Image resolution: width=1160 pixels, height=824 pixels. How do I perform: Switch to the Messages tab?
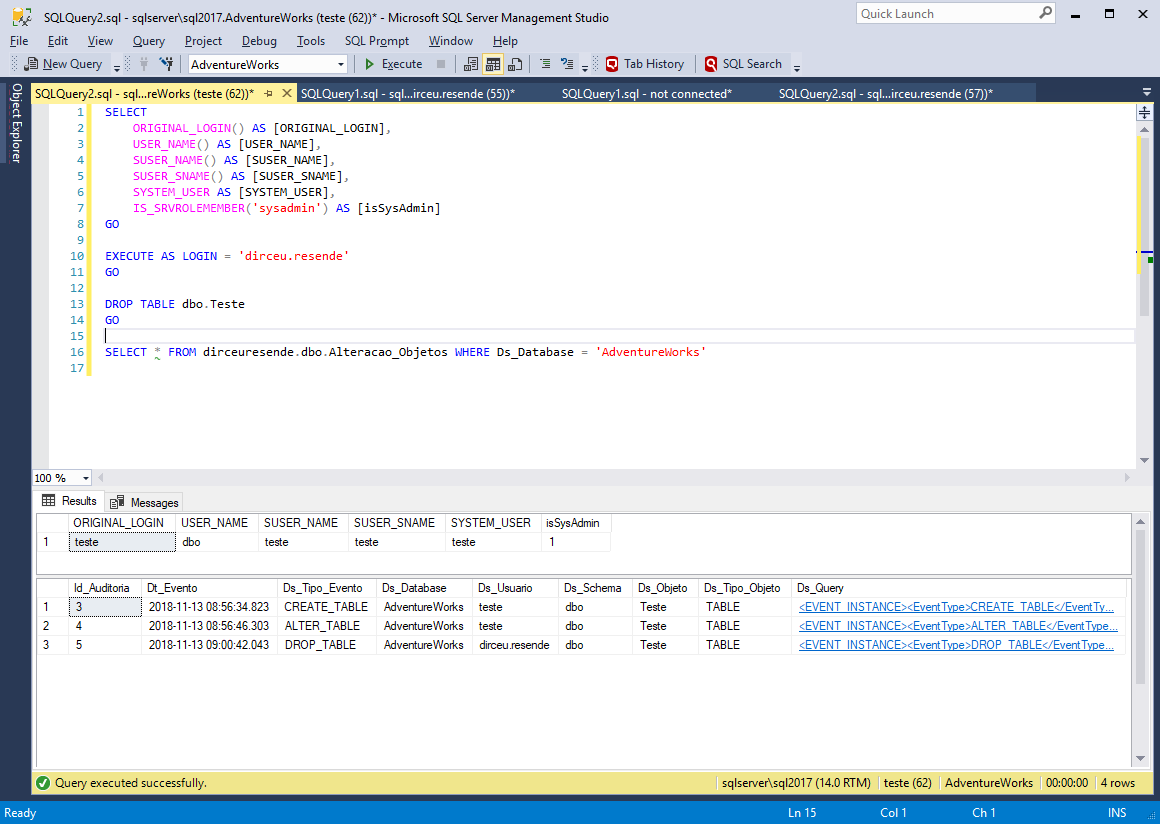[144, 502]
